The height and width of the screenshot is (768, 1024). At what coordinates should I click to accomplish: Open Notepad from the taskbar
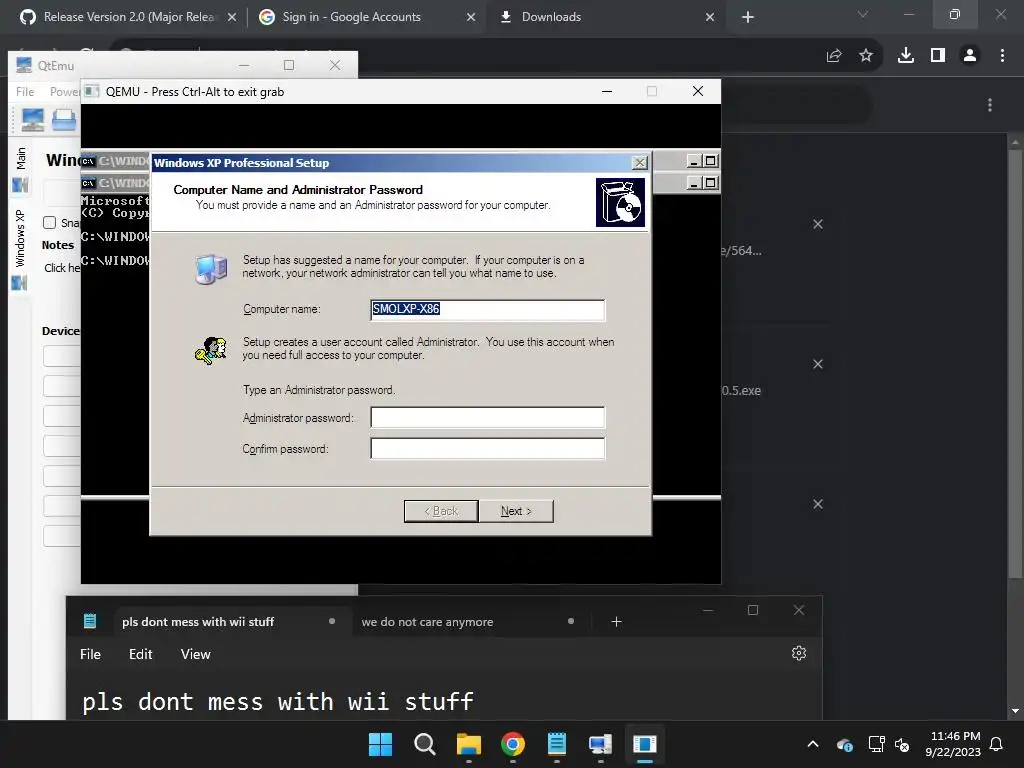556,744
